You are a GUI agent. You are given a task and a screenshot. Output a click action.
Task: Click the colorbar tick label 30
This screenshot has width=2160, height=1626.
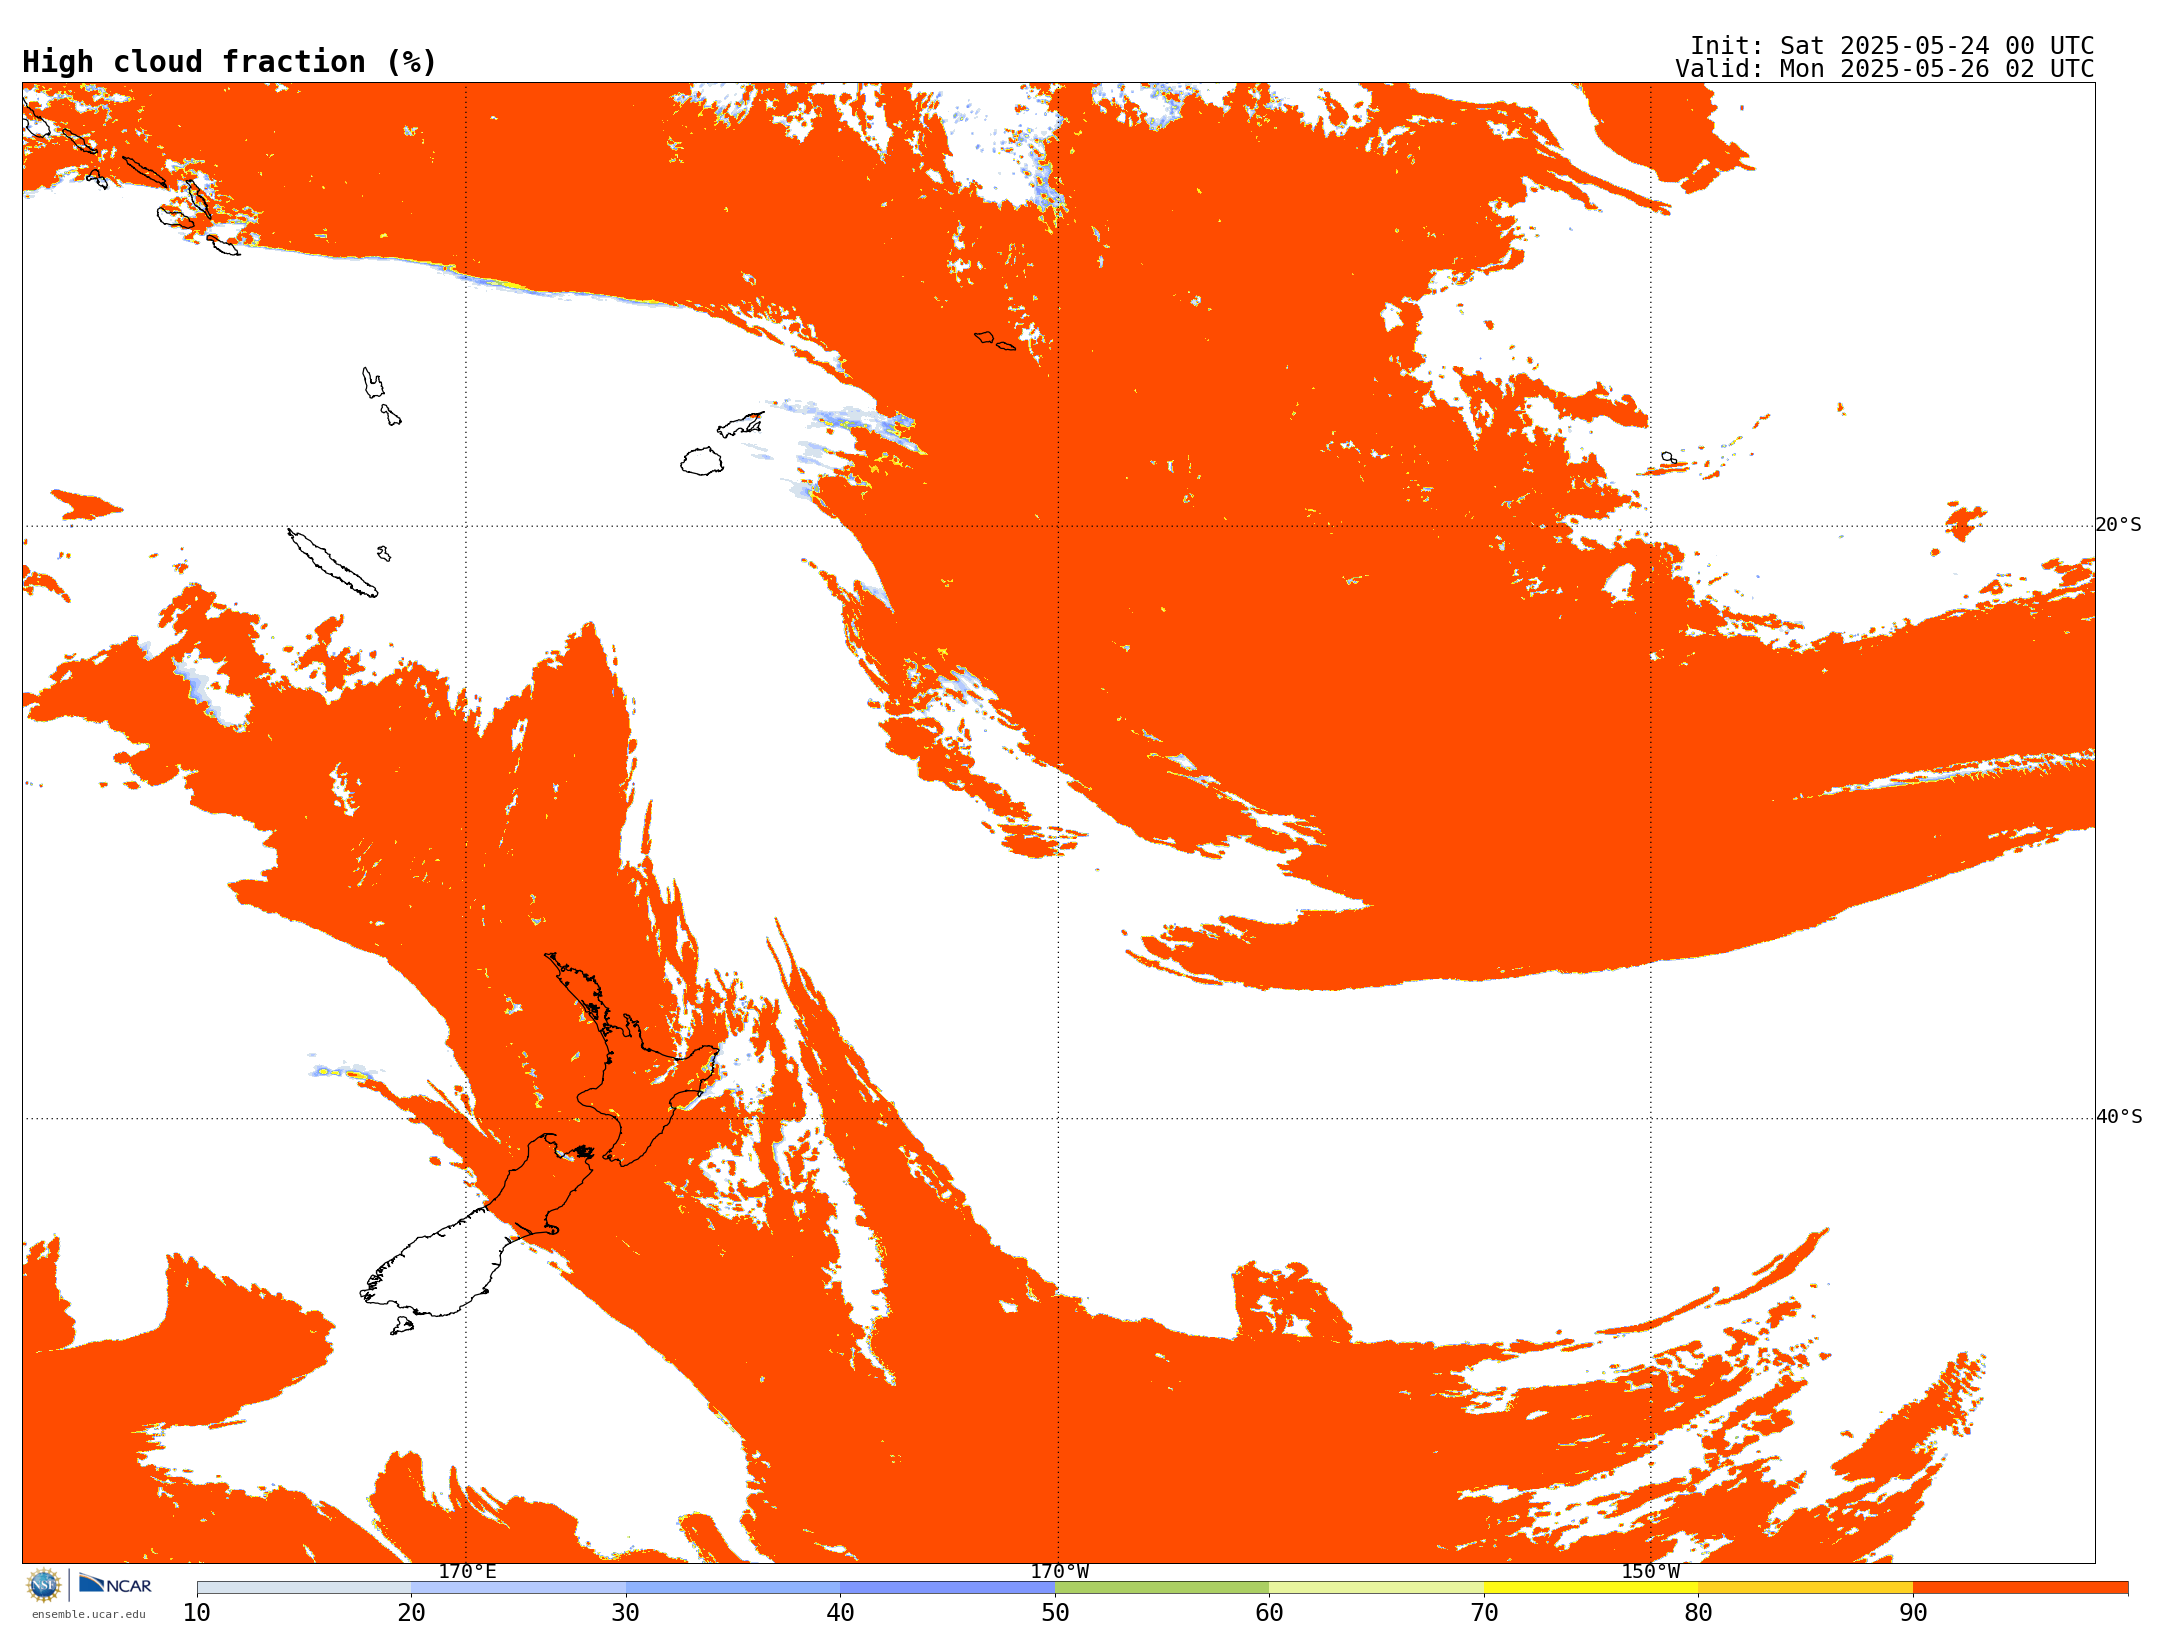[626, 1613]
